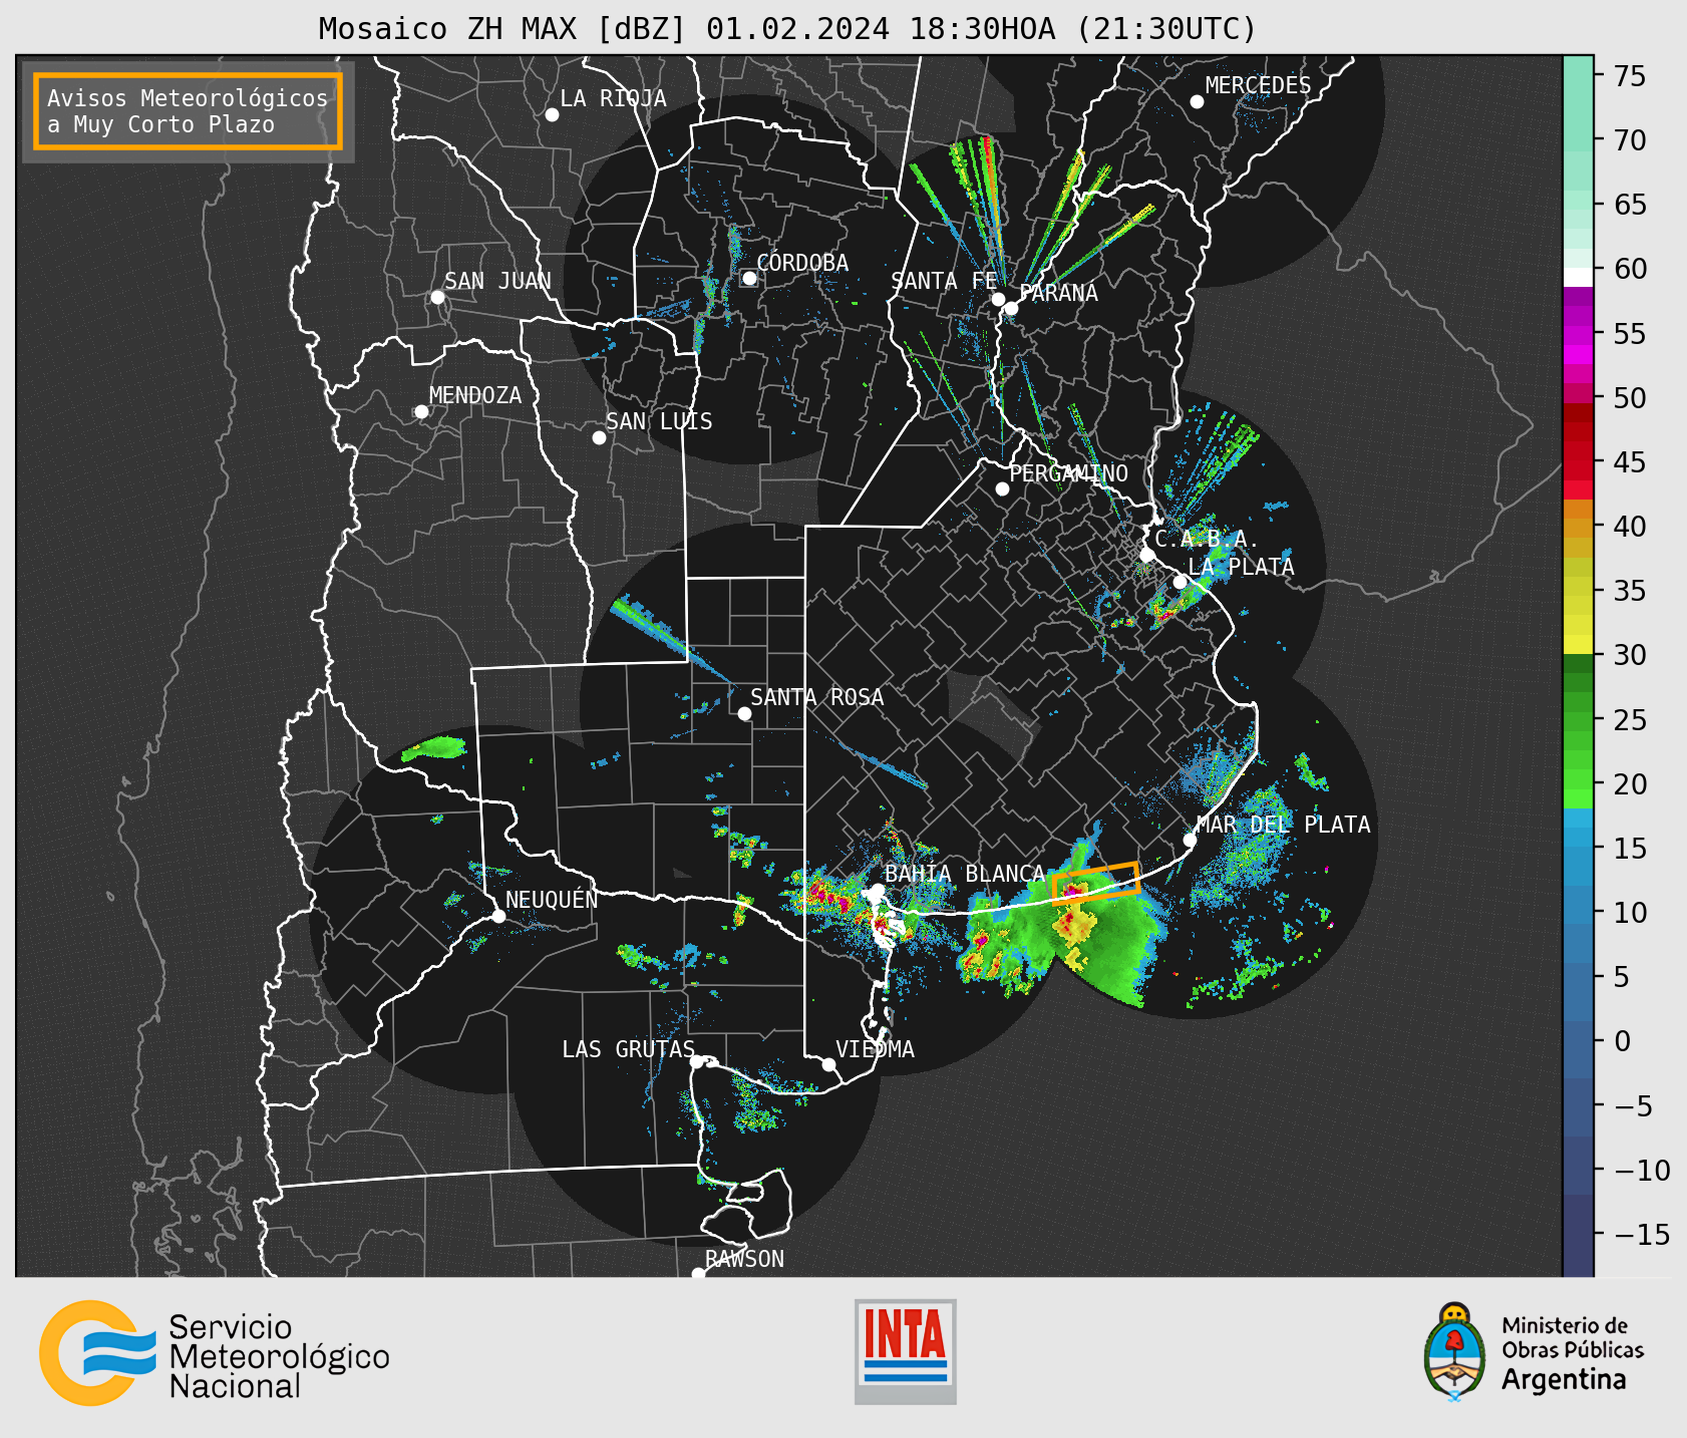Click the 75 dBZ value on color scale
This screenshot has height=1438, width=1687.
coord(1629,76)
